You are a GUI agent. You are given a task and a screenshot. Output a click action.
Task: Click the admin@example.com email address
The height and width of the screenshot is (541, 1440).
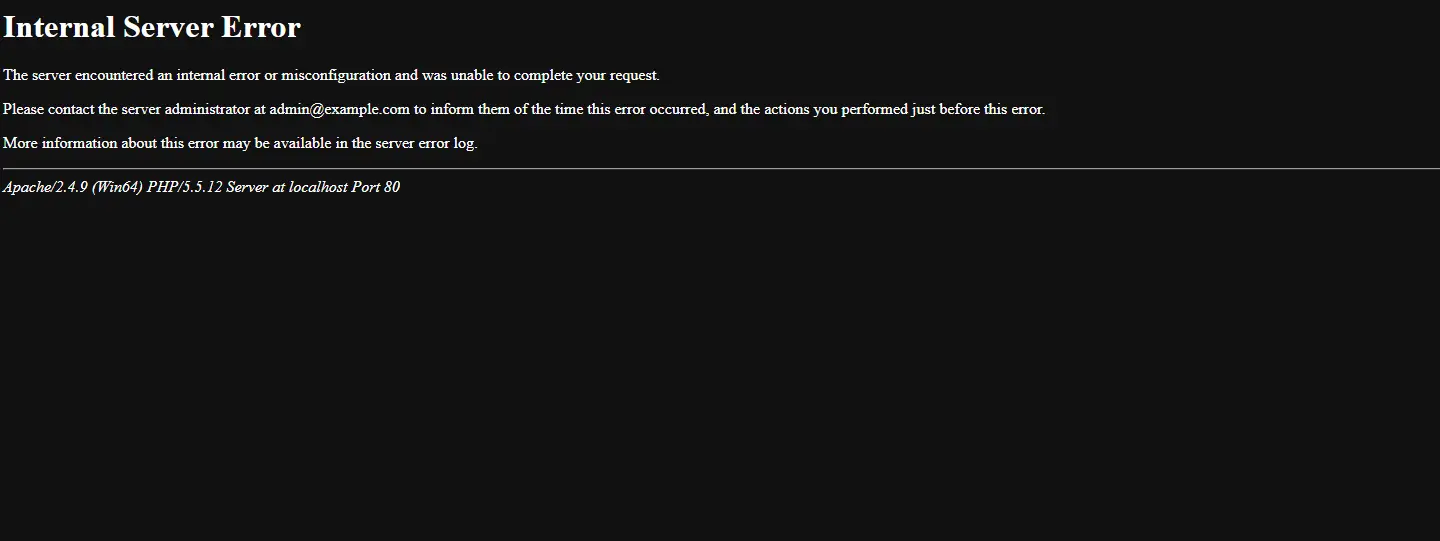[x=340, y=109]
